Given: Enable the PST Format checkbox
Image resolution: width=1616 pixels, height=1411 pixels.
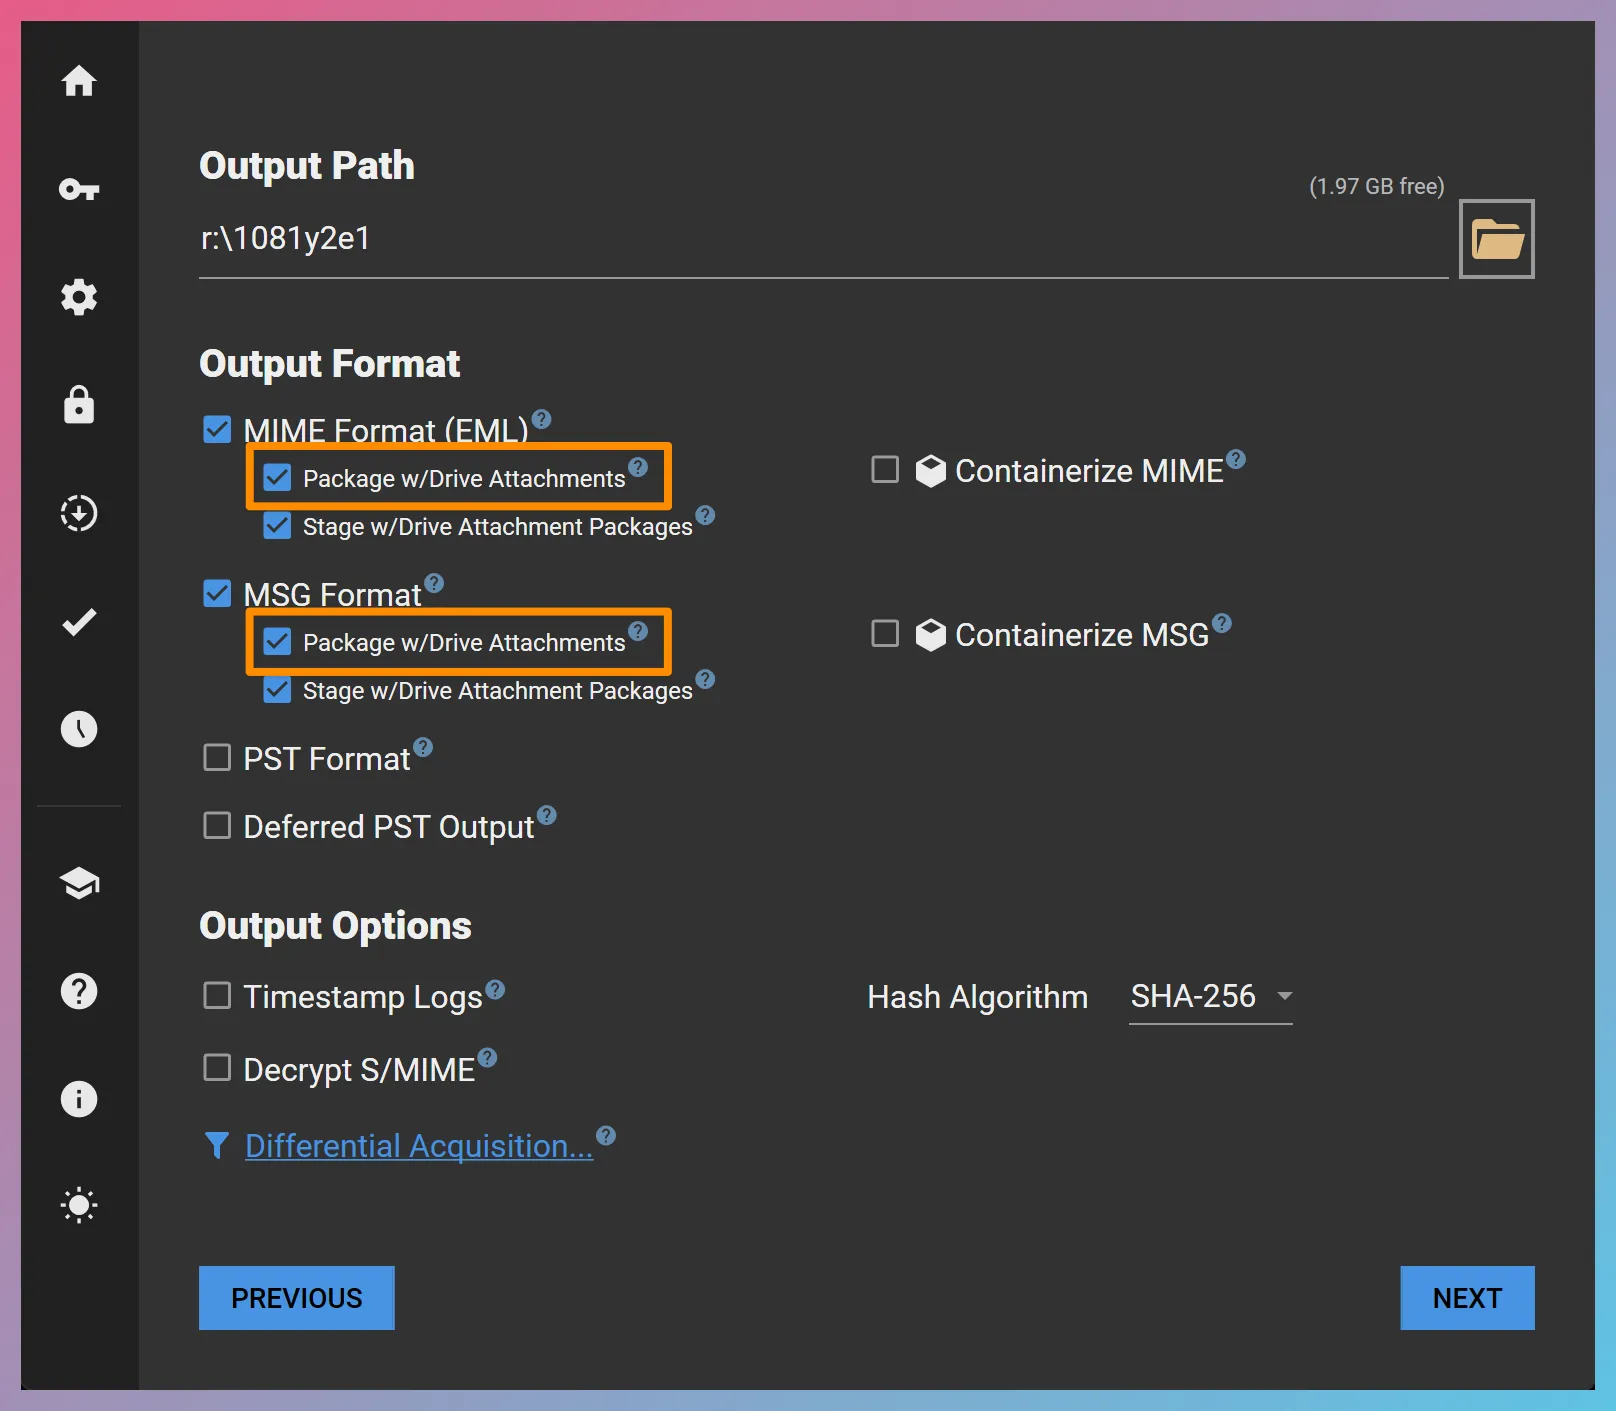Looking at the screenshot, I should (217, 757).
